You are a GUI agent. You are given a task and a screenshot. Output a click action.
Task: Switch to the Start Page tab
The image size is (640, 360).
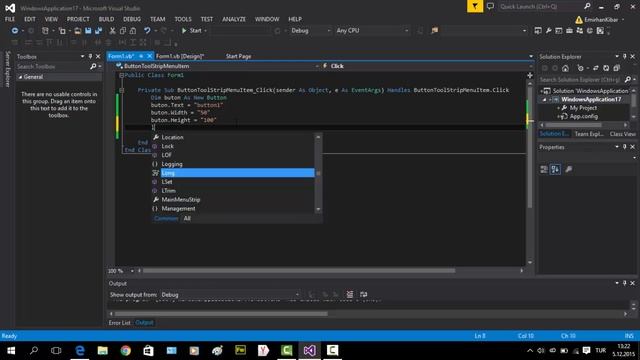[238, 56]
